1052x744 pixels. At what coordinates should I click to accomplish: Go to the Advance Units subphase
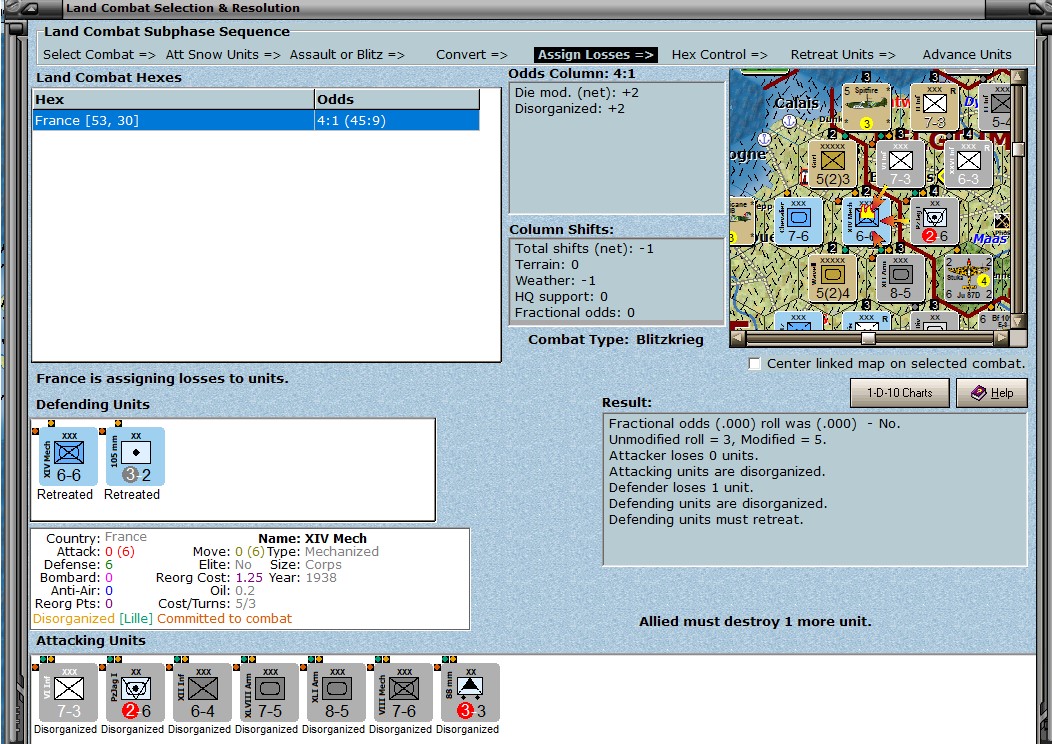[x=967, y=54]
